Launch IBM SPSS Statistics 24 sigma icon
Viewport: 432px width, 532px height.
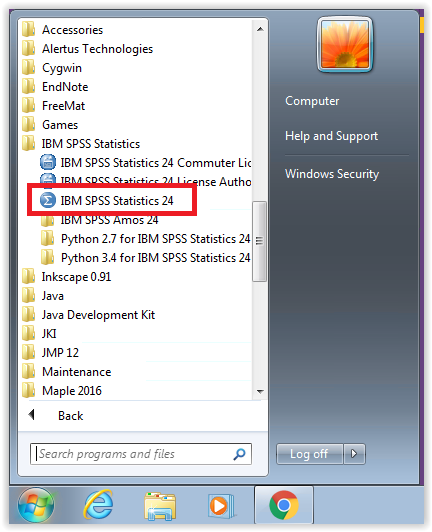(x=48, y=201)
